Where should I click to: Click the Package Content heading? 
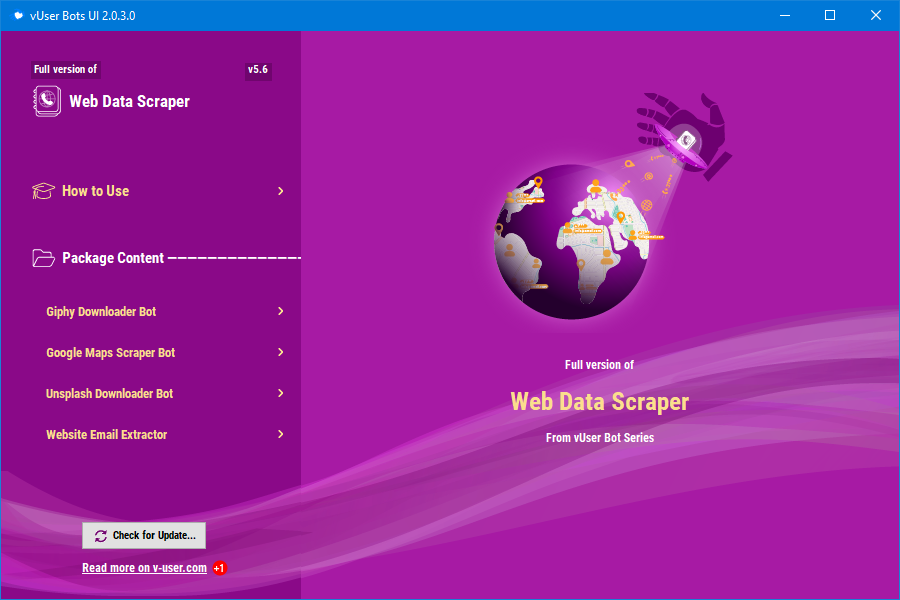[x=113, y=258]
